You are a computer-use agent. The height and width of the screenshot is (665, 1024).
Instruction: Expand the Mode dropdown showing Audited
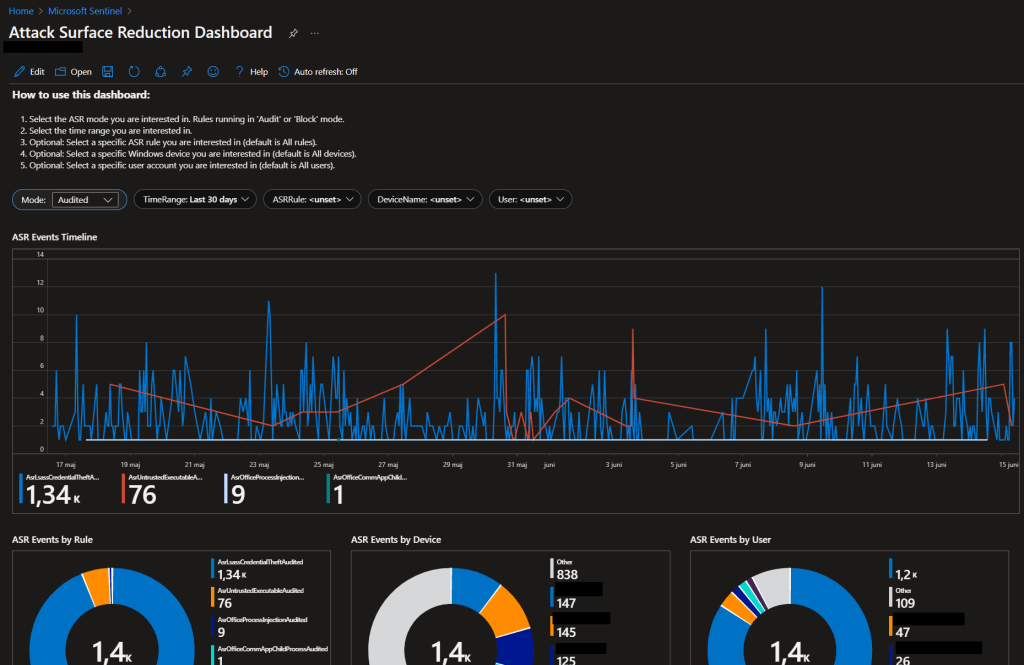[x=87, y=200]
